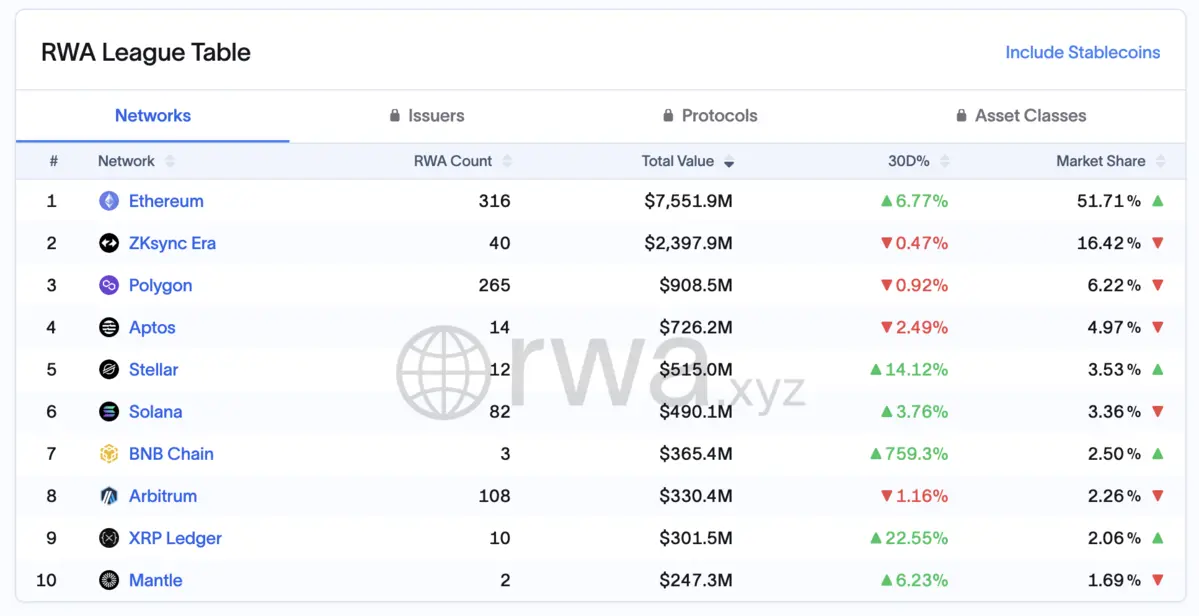Click the Aptos logo icon
This screenshot has height=616, width=1199.
(109, 327)
